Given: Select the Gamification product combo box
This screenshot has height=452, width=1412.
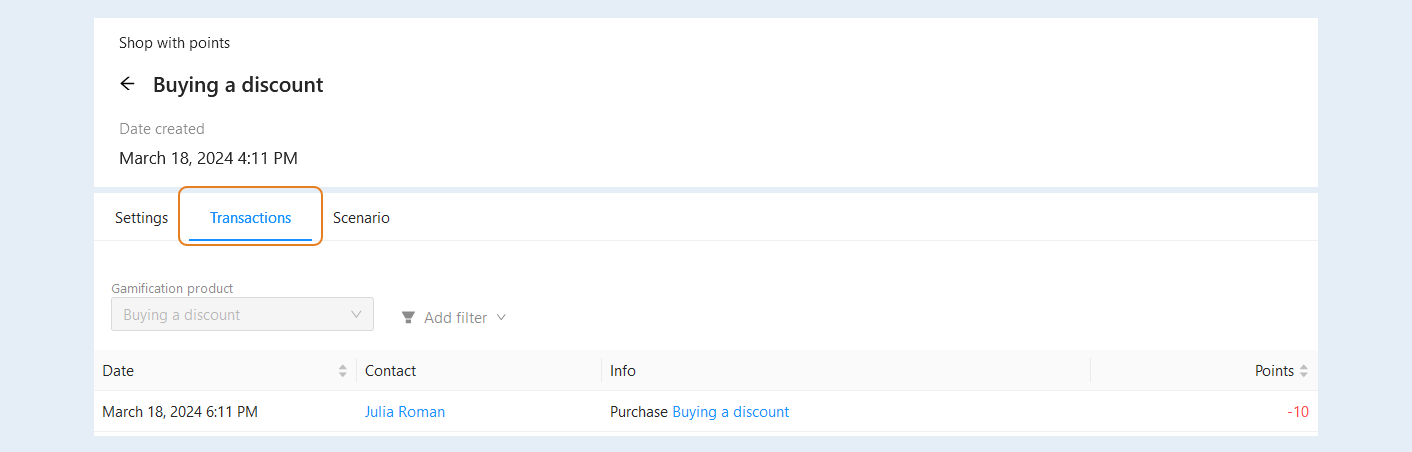Looking at the screenshot, I should [x=242, y=314].
